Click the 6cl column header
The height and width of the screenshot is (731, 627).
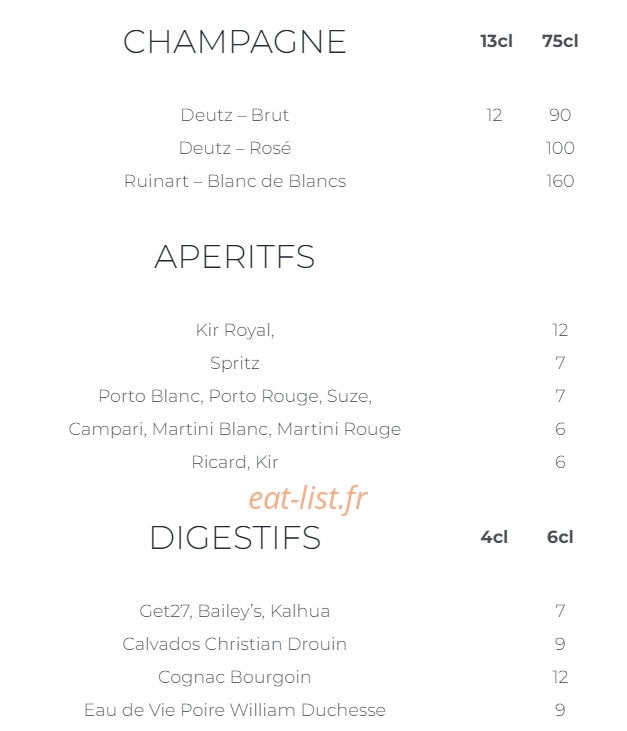coord(560,537)
